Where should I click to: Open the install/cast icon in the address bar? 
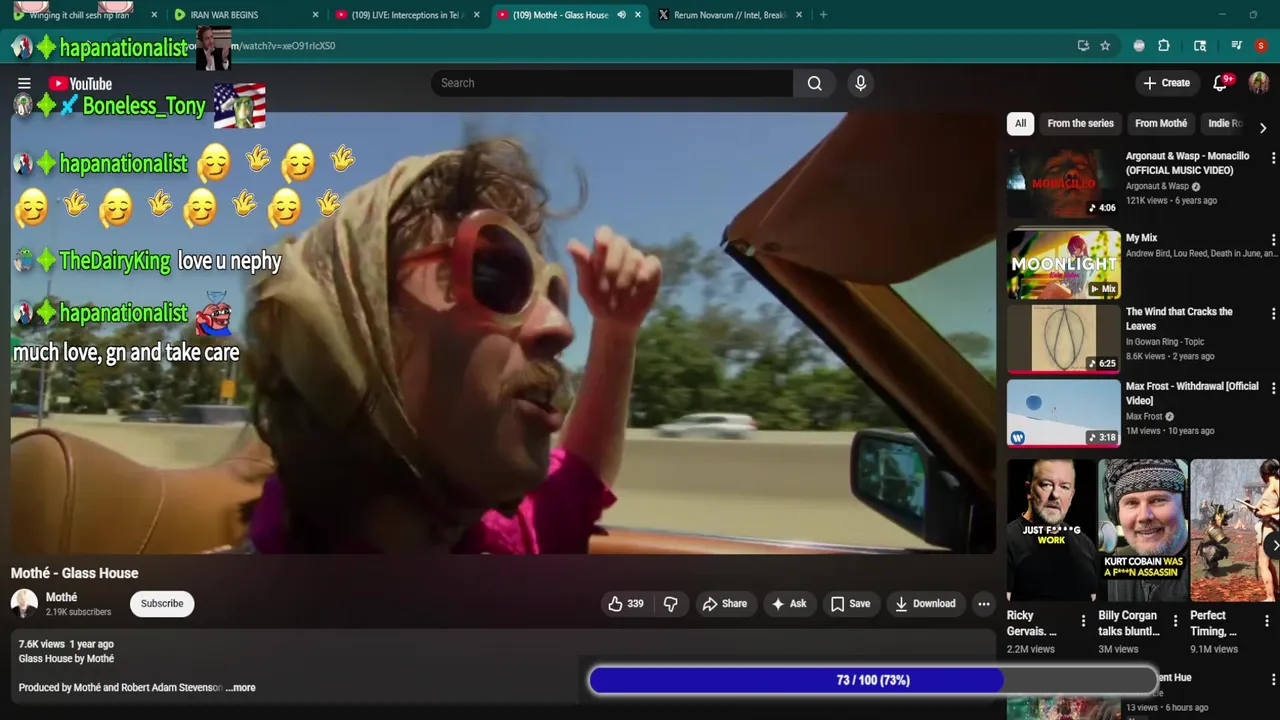point(1083,46)
